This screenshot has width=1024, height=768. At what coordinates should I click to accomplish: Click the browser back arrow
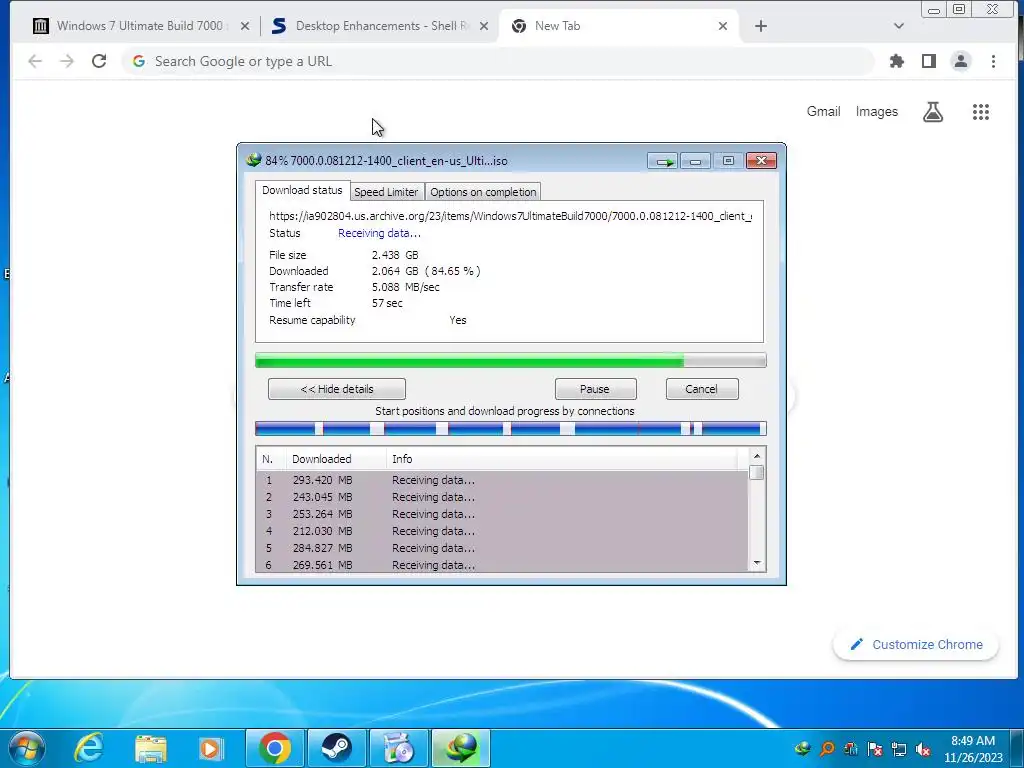click(35, 61)
